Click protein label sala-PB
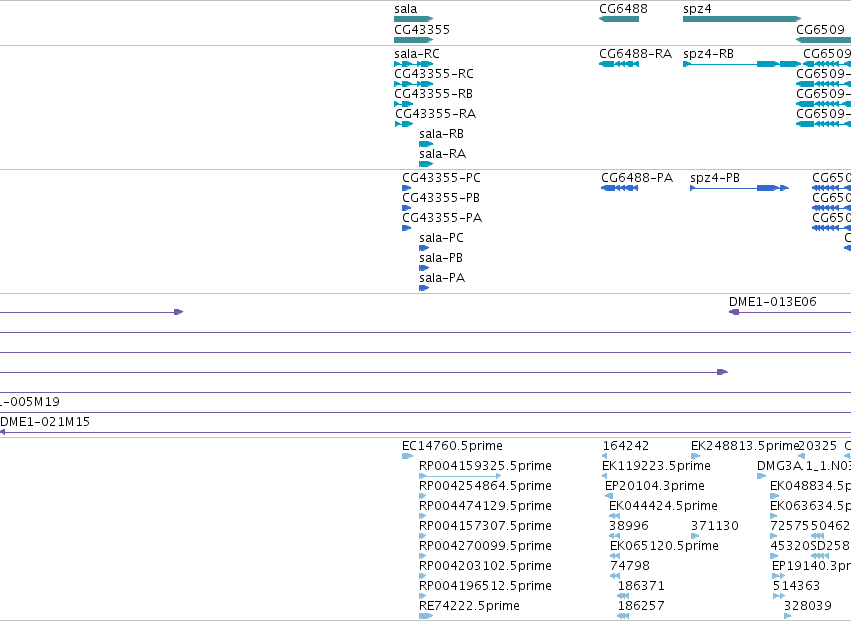 [x=441, y=258]
